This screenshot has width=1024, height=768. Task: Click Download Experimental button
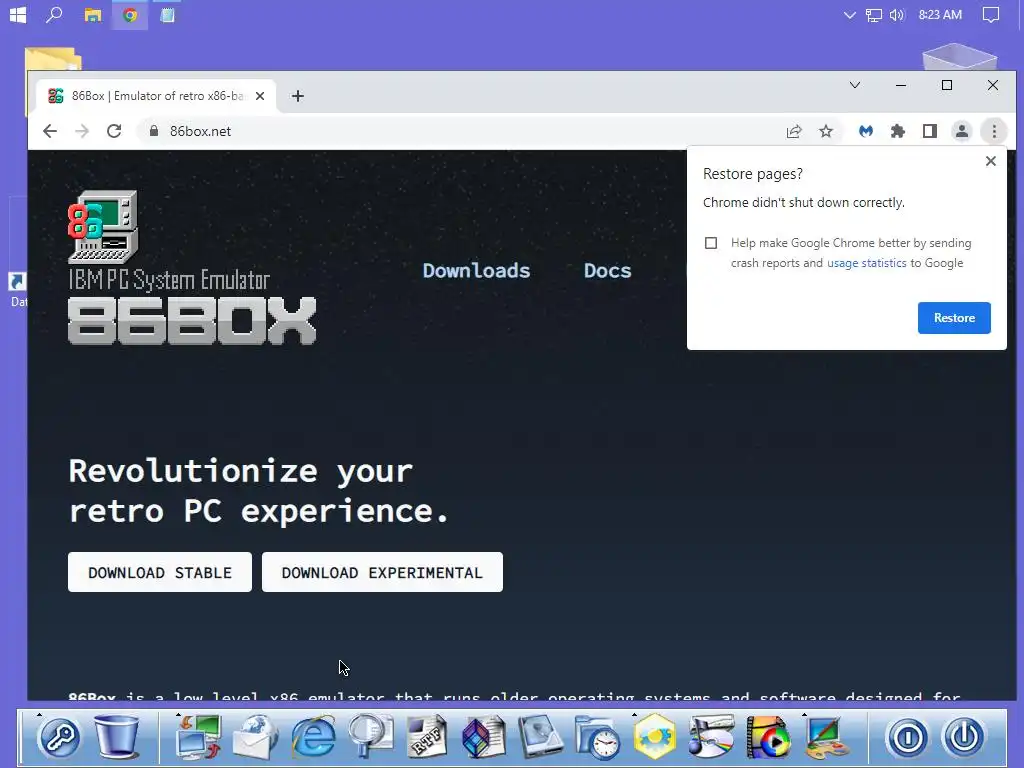click(x=382, y=572)
